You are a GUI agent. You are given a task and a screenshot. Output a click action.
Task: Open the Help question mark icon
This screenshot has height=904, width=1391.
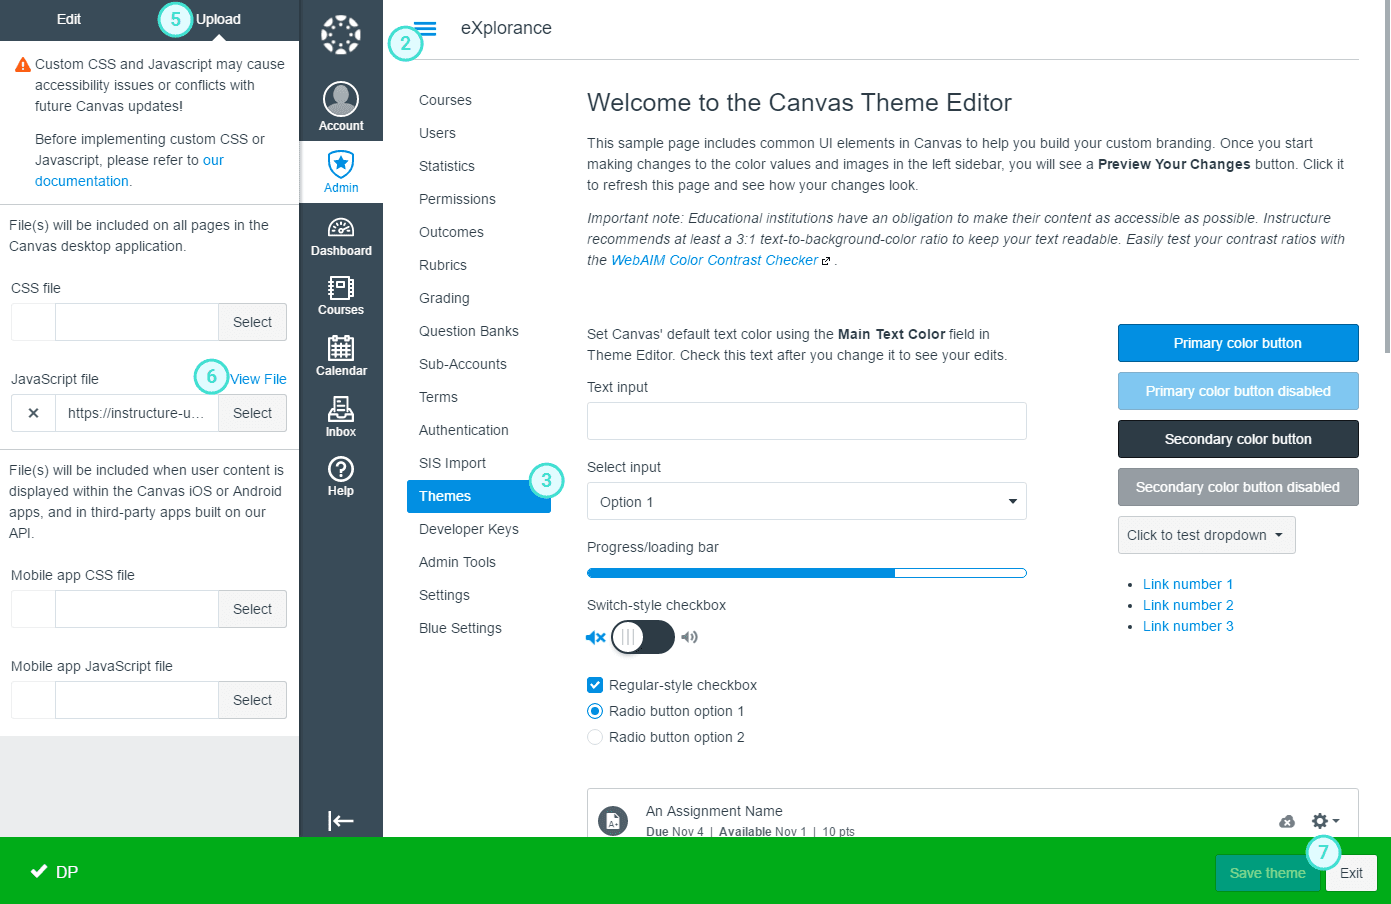pos(341,469)
